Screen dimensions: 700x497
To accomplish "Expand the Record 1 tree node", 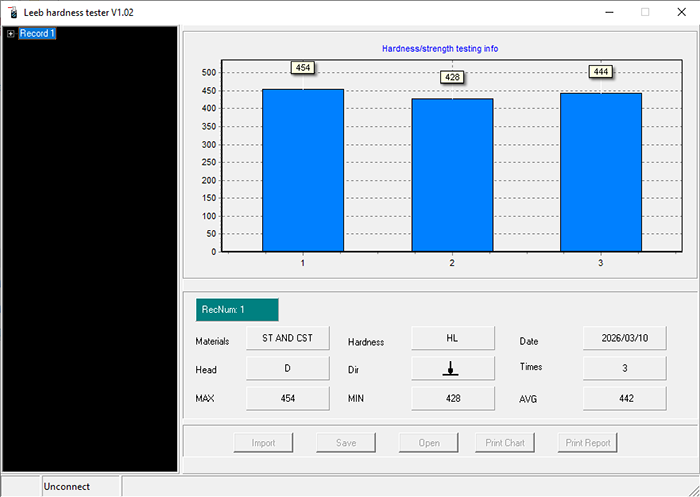I will click(x=10, y=34).
